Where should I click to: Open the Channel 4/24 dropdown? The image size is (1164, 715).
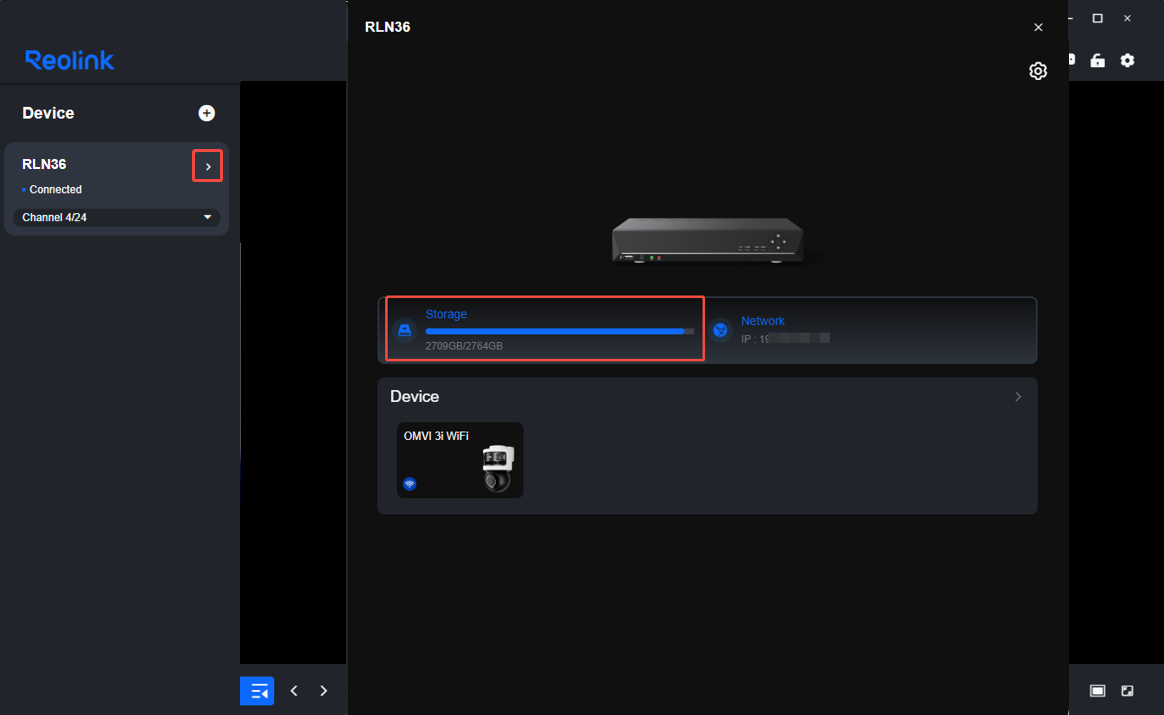pyautogui.click(x=117, y=218)
